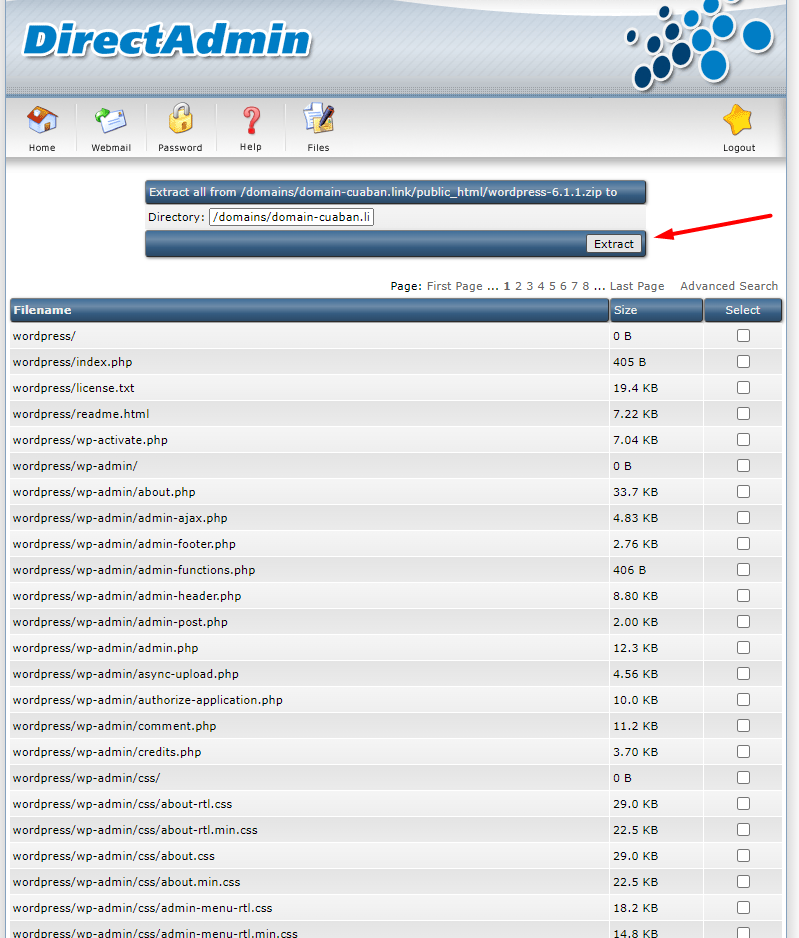
Task: Click filename wordpress/wp-admin/about.php
Action: 104,492
